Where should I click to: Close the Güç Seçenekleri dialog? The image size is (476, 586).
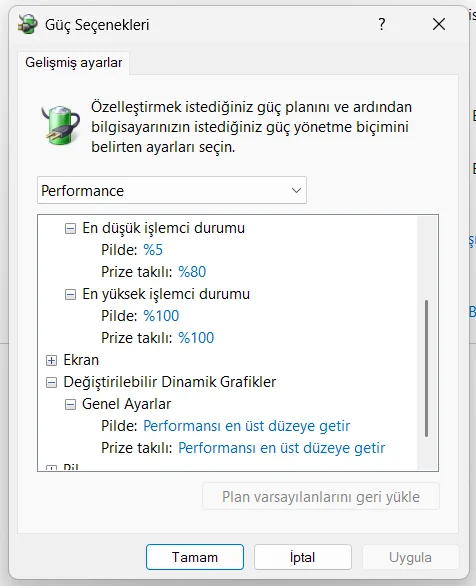(439, 24)
